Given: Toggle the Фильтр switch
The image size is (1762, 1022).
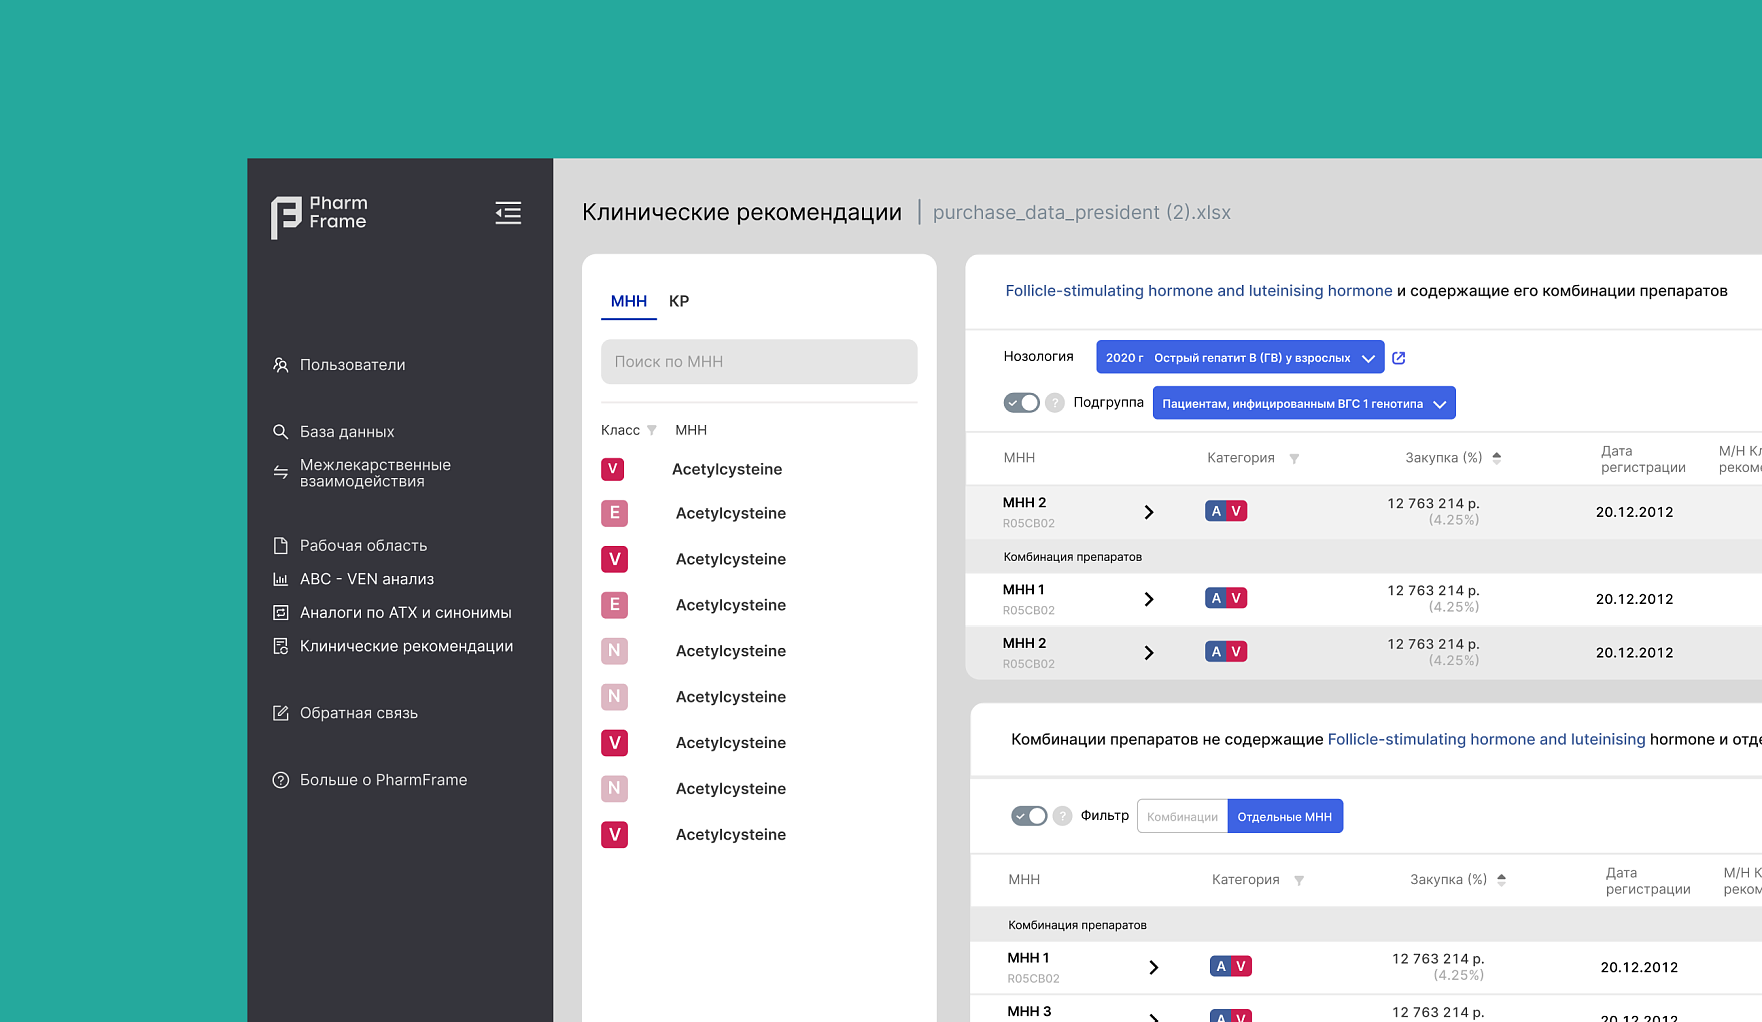Looking at the screenshot, I should point(1028,815).
